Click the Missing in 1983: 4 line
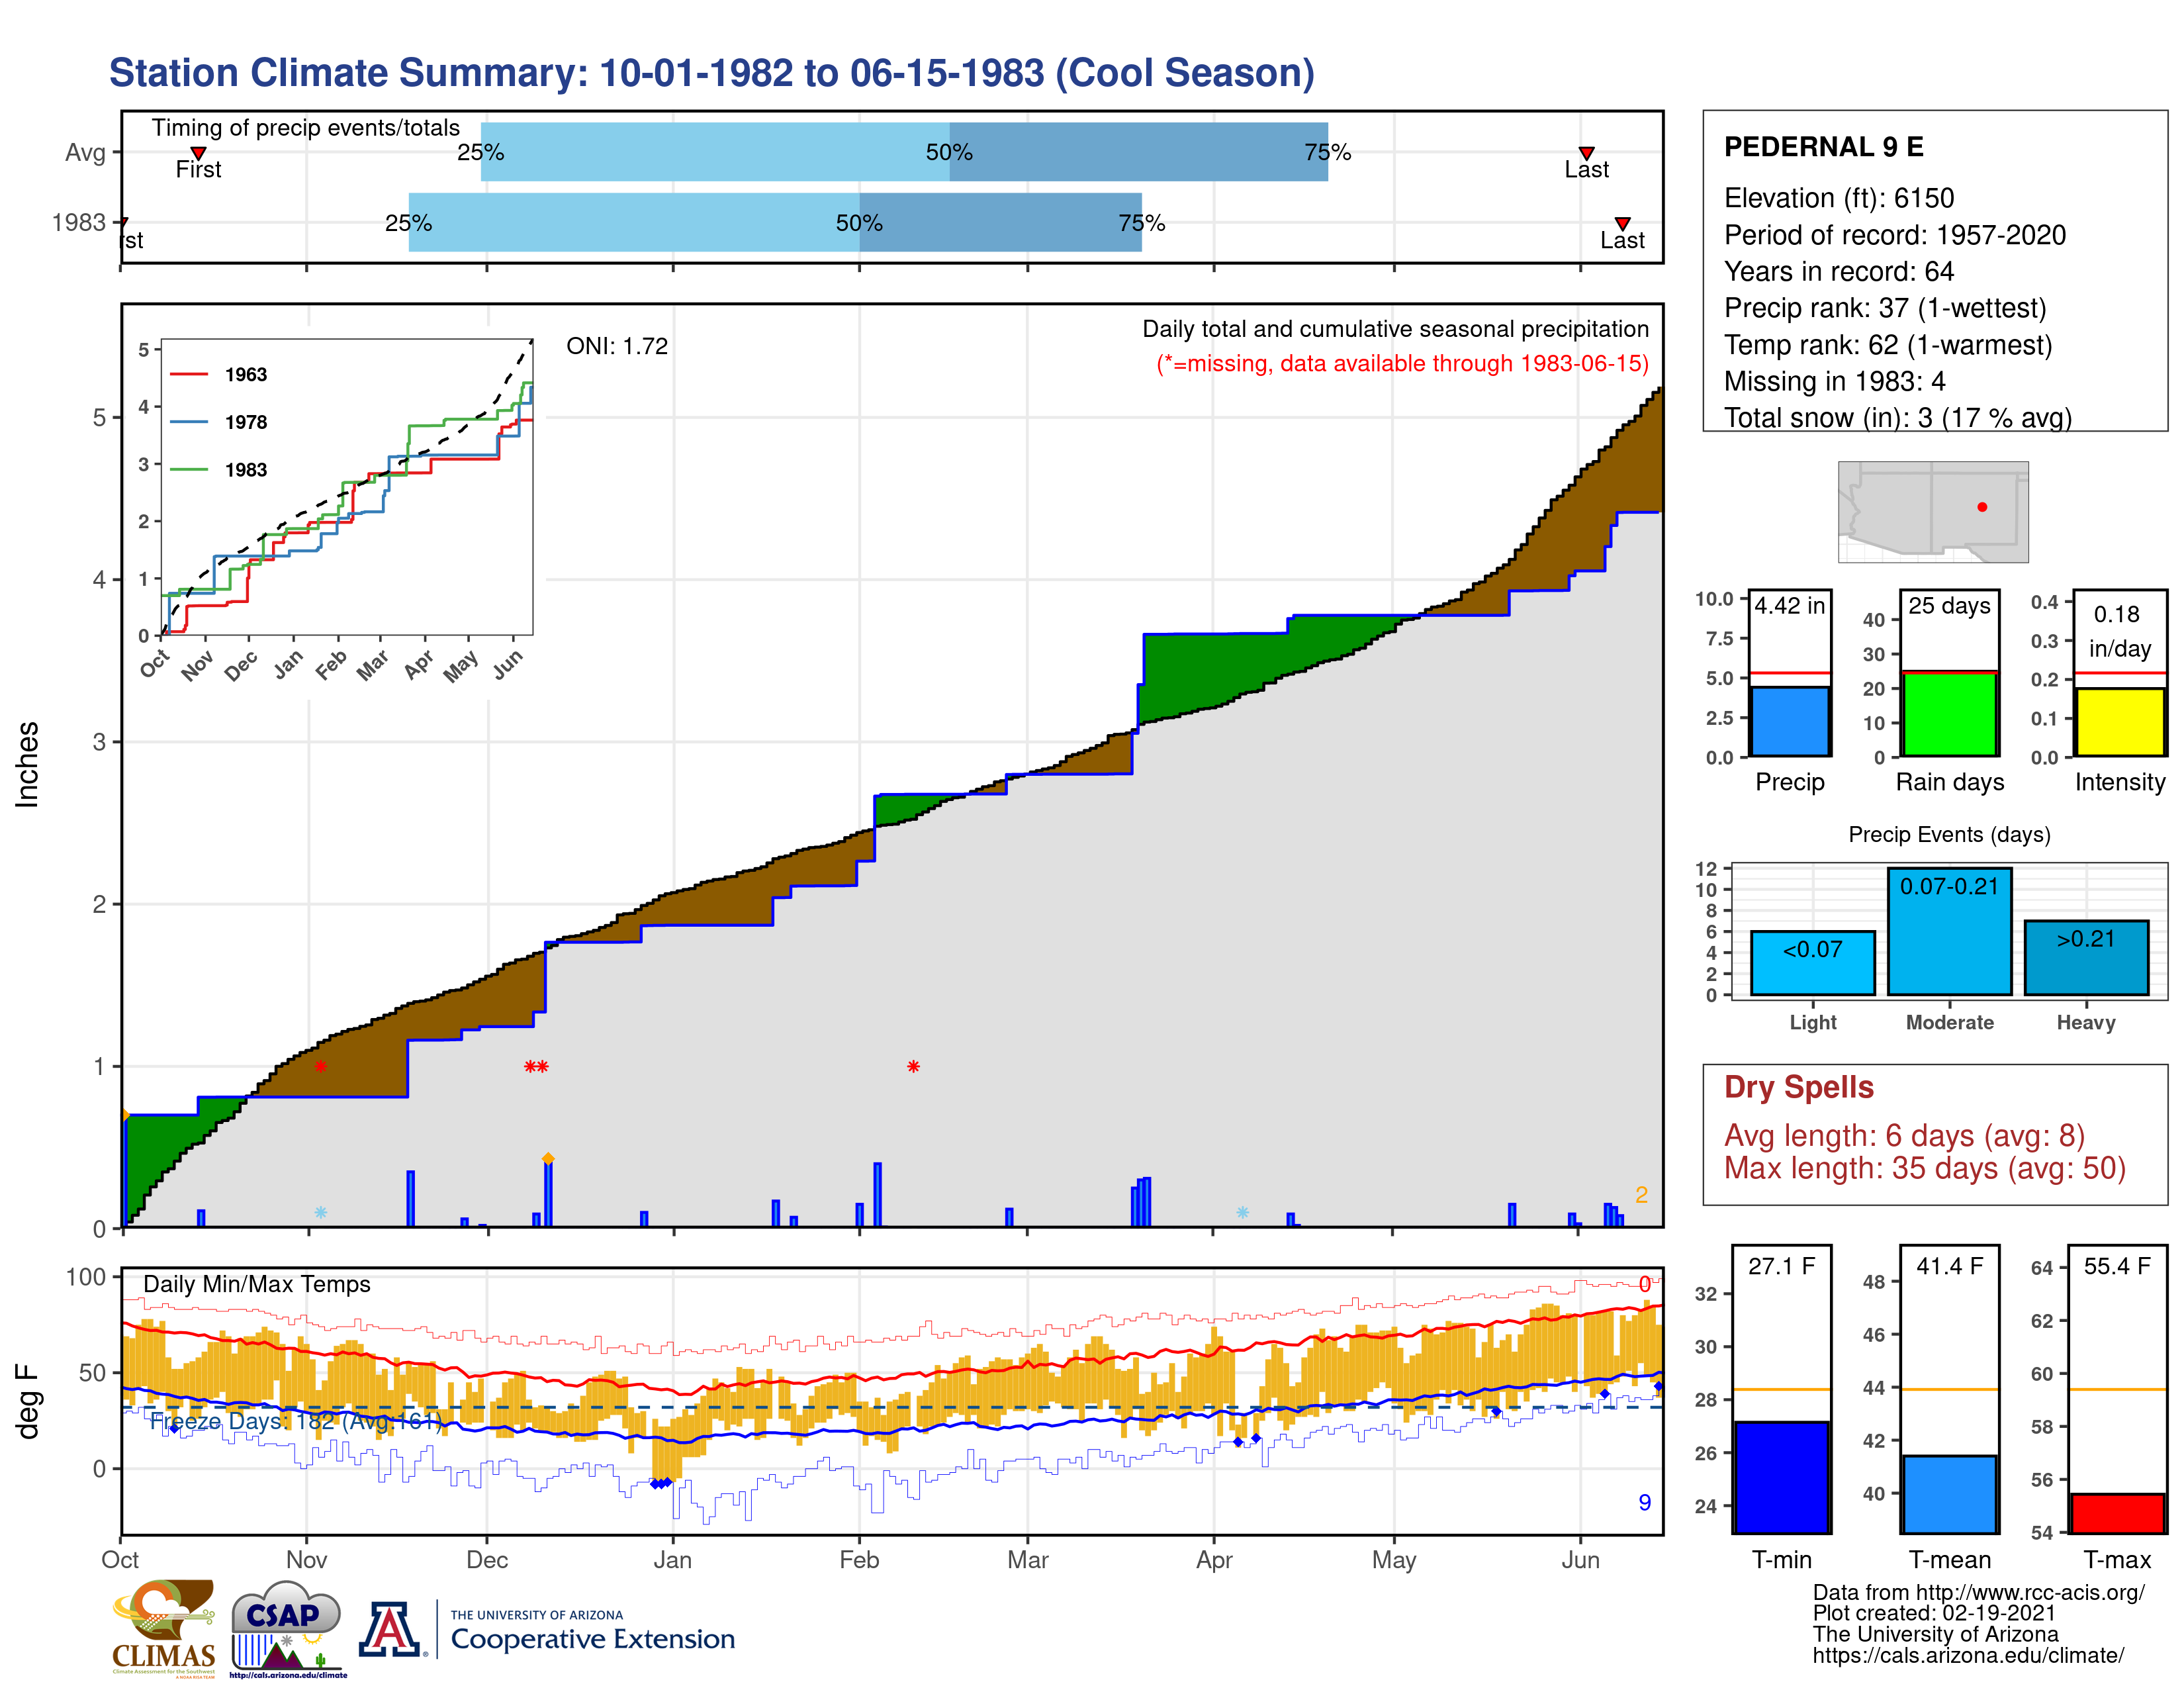Image resolution: width=2184 pixels, height=1688 pixels. coord(1835,381)
